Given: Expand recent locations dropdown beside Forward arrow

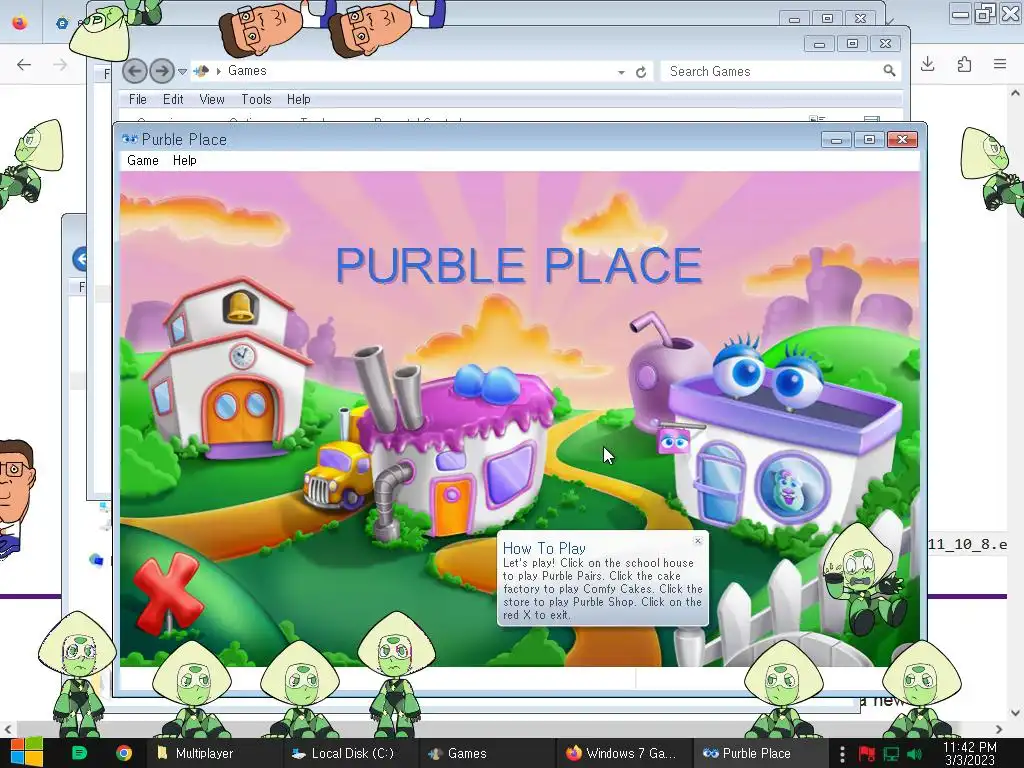Looking at the screenshot, I should pyautogui.click(x=183, y=71).
